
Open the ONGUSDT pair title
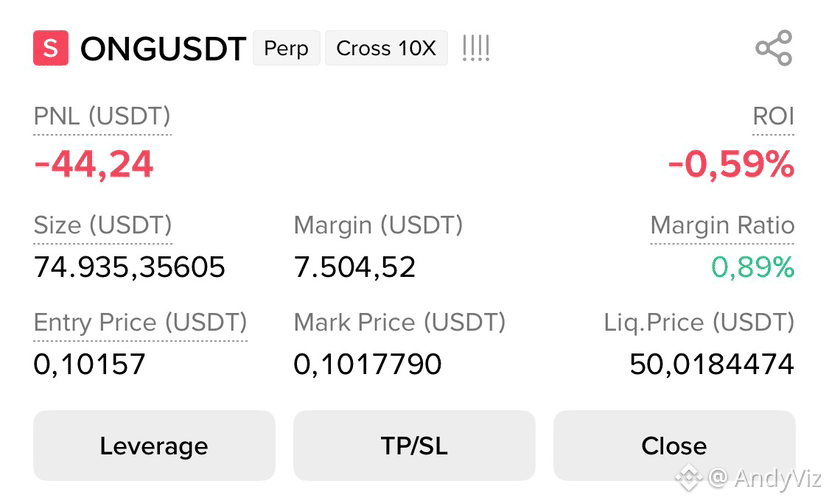tap(163, 49)
